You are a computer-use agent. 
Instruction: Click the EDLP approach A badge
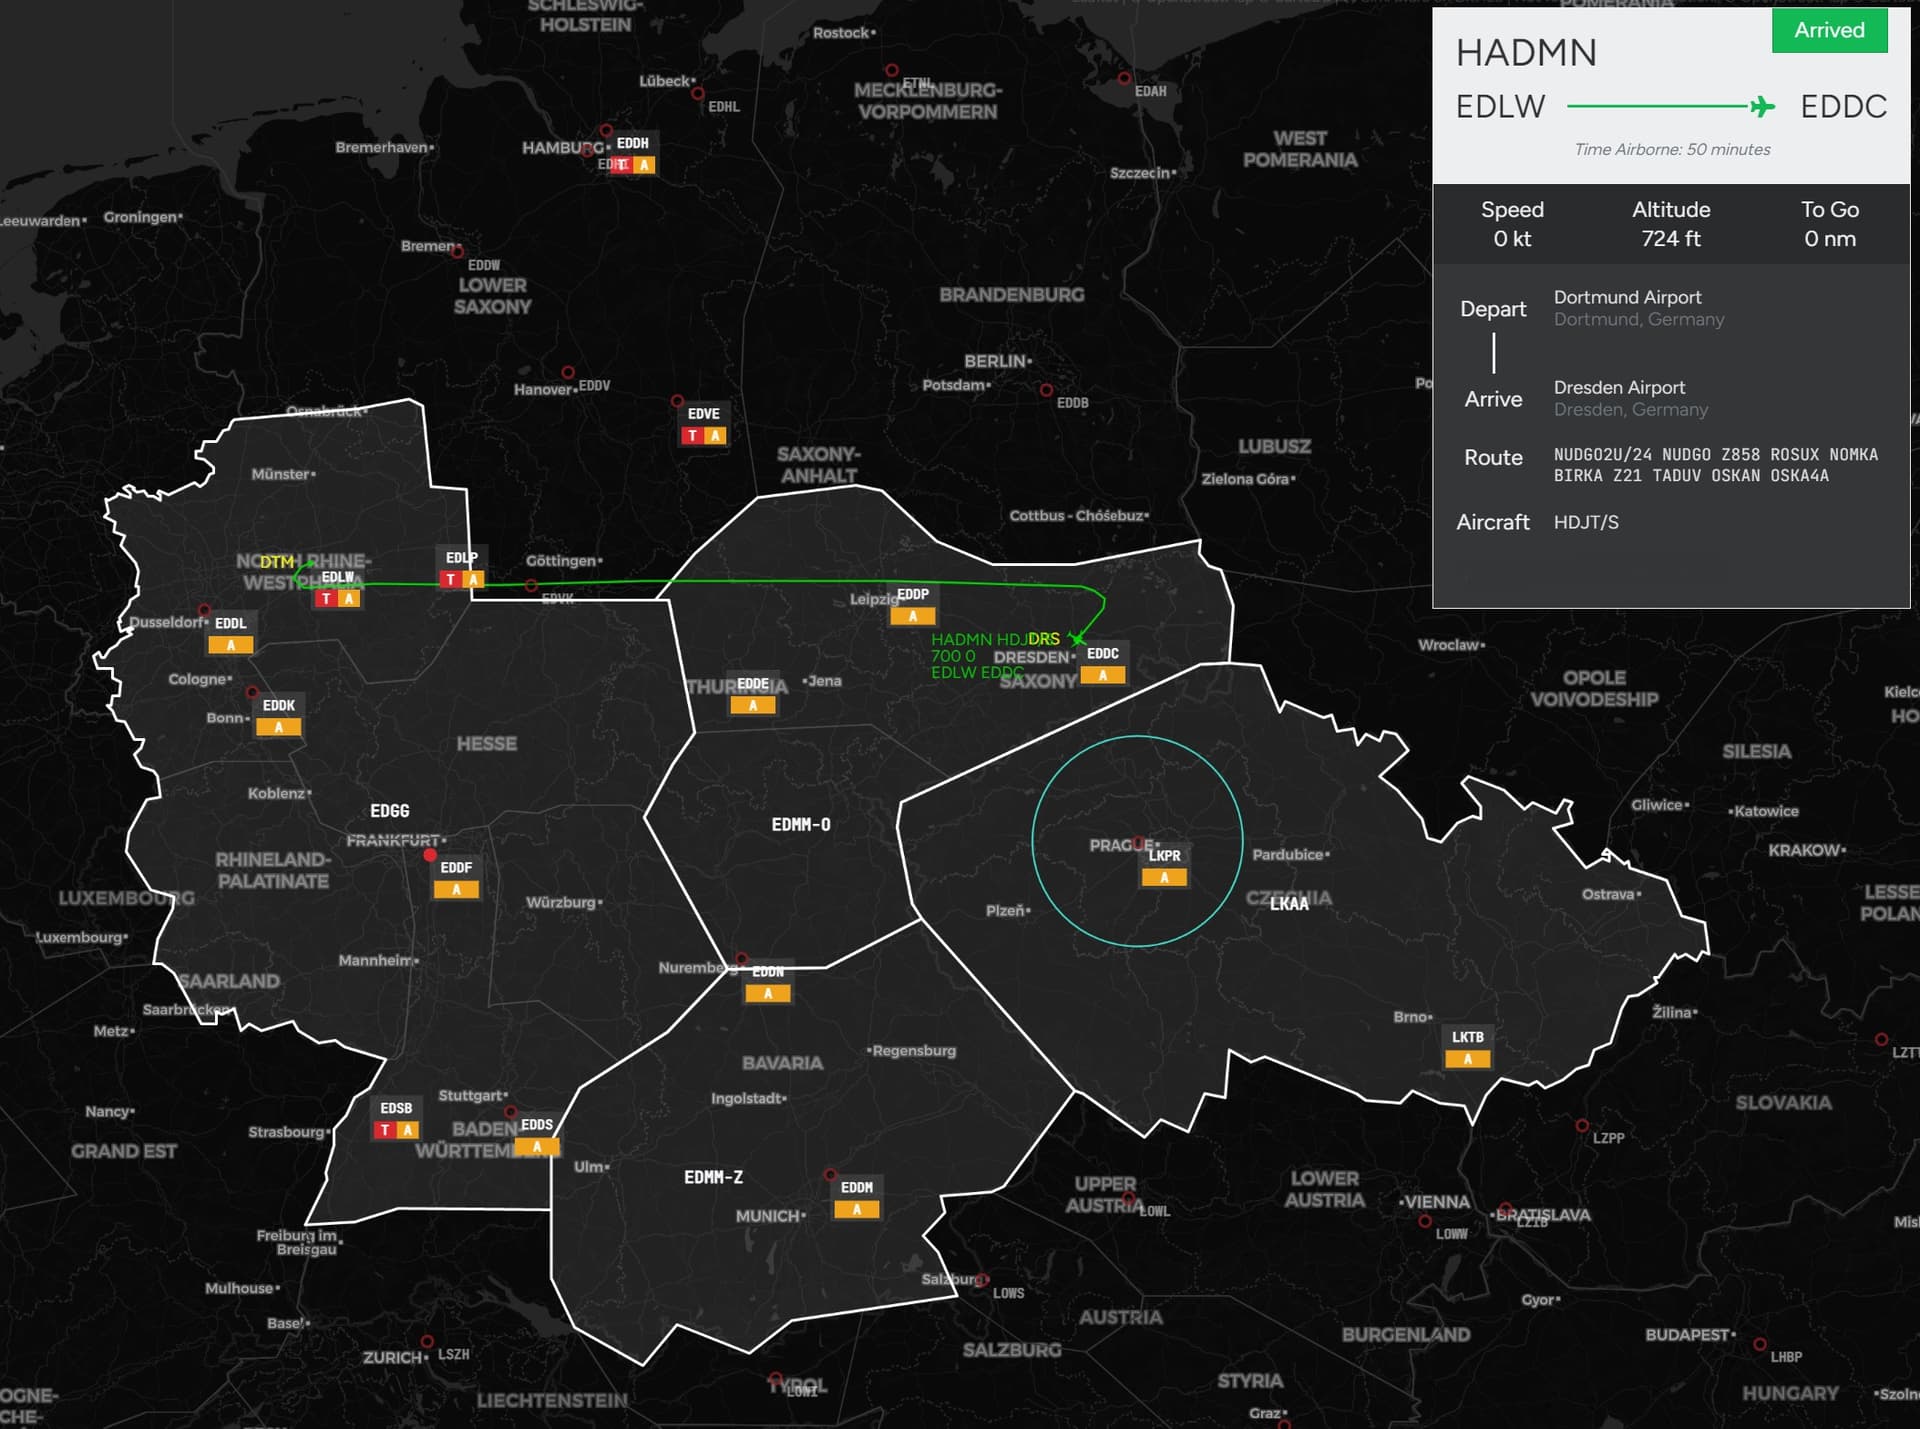pyautogui.click(x=473, y=580)
